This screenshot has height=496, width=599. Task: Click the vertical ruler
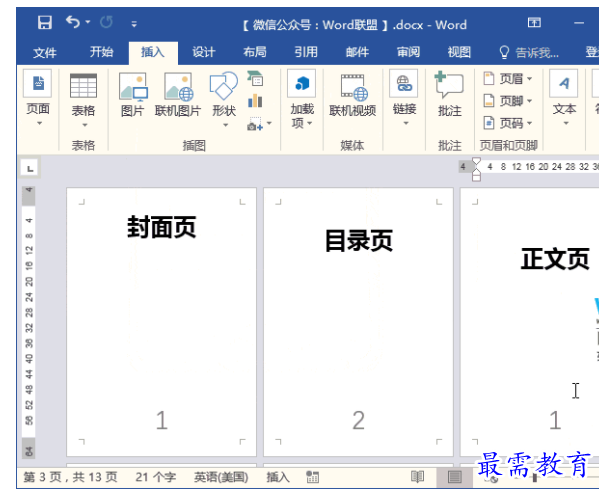(x=29, y=322)
